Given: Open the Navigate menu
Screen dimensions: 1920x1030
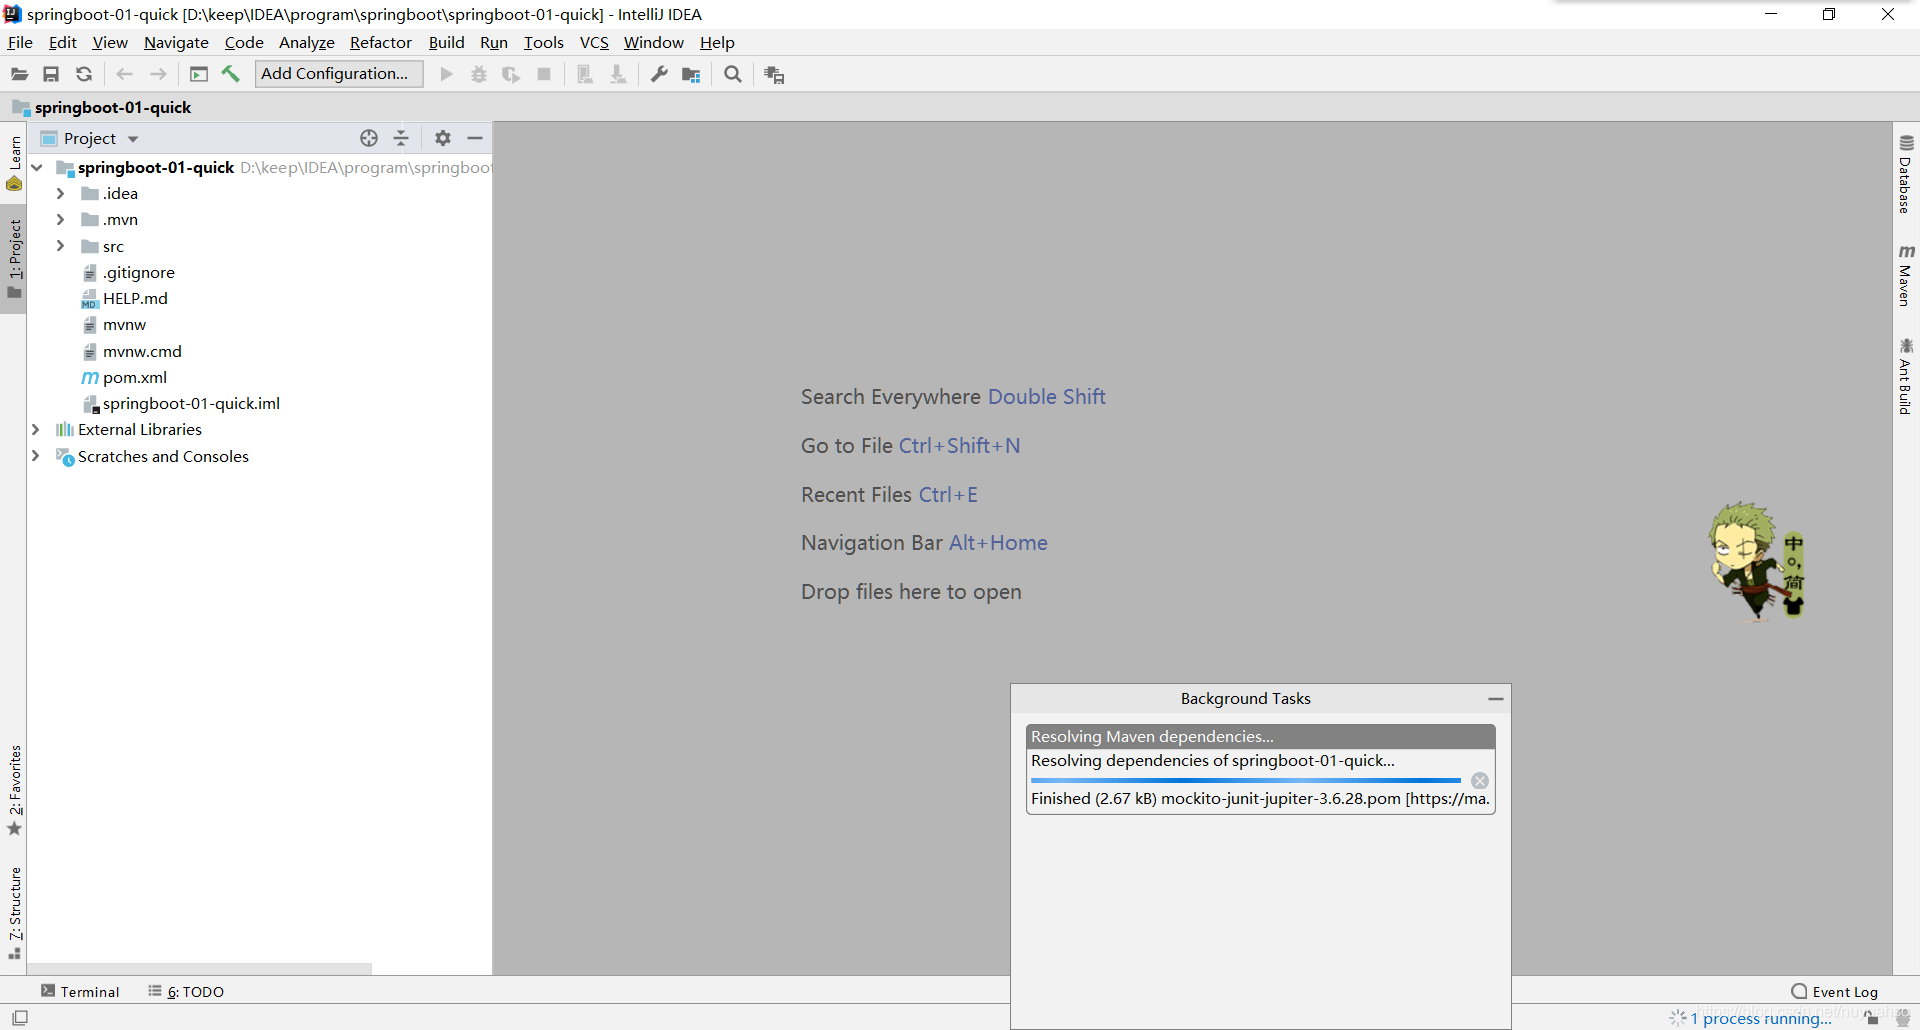Looking at the screenshot, I should tap(176, 42).
